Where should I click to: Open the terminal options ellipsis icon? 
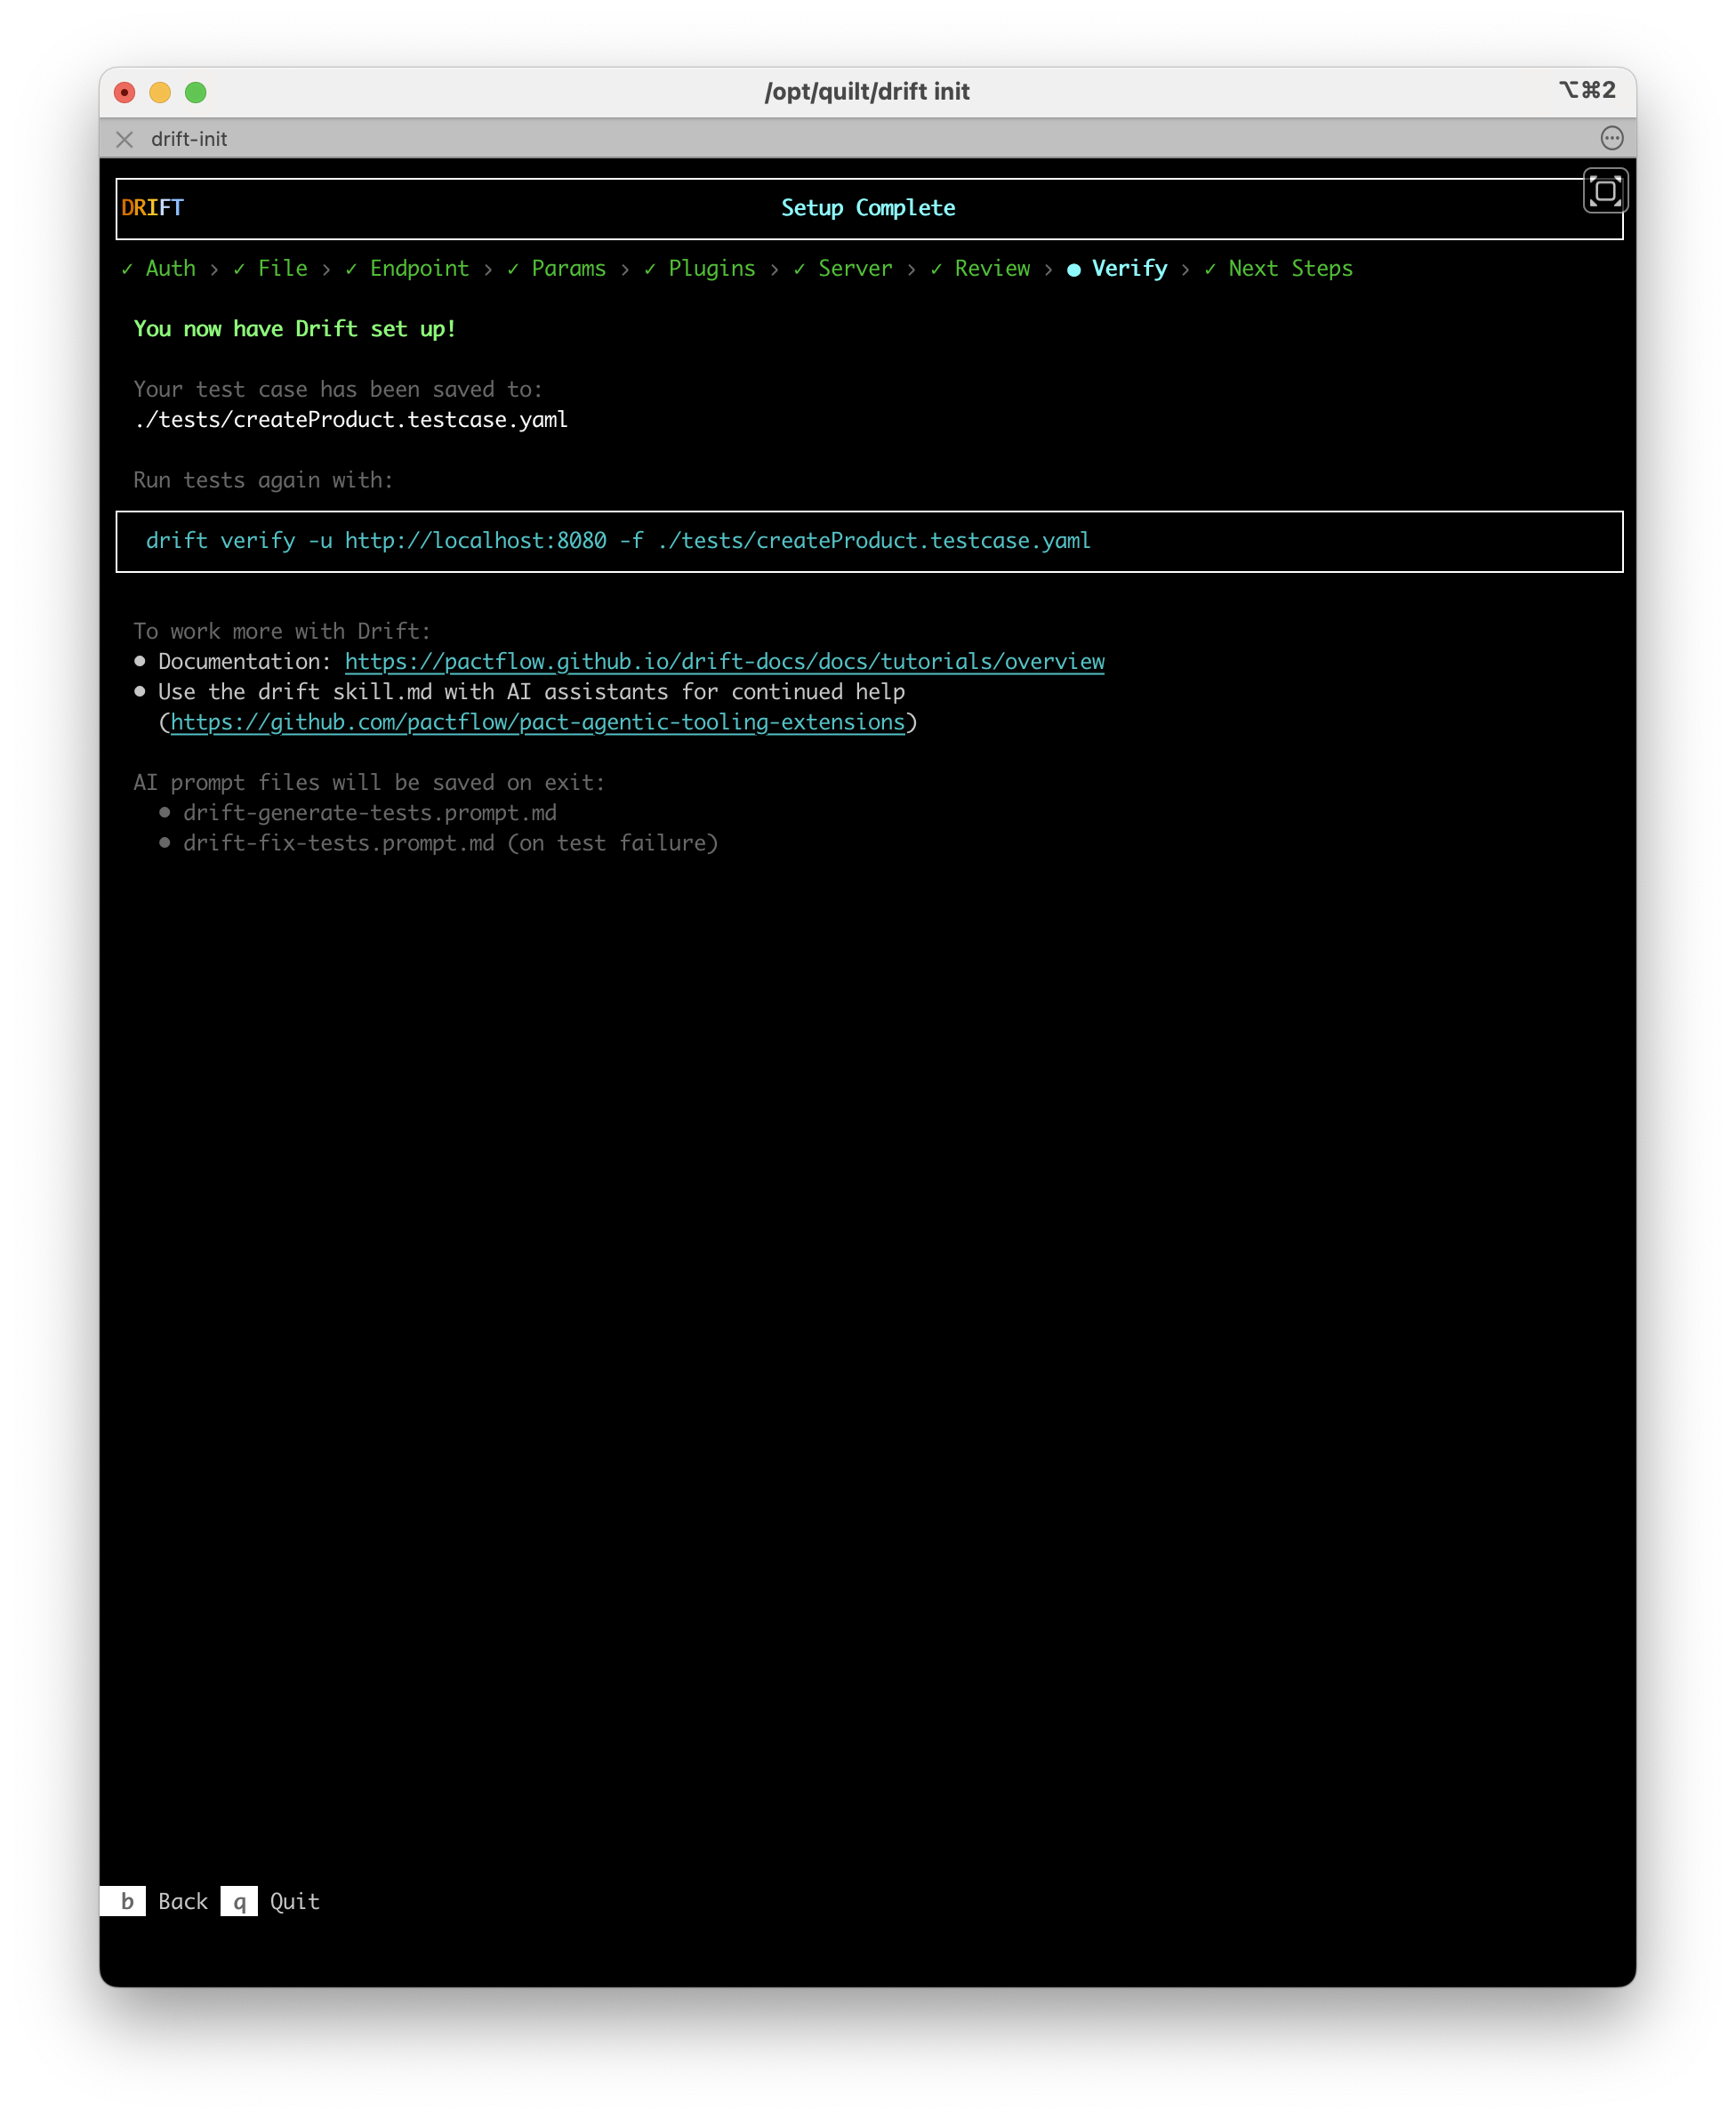pos(1612,139)
